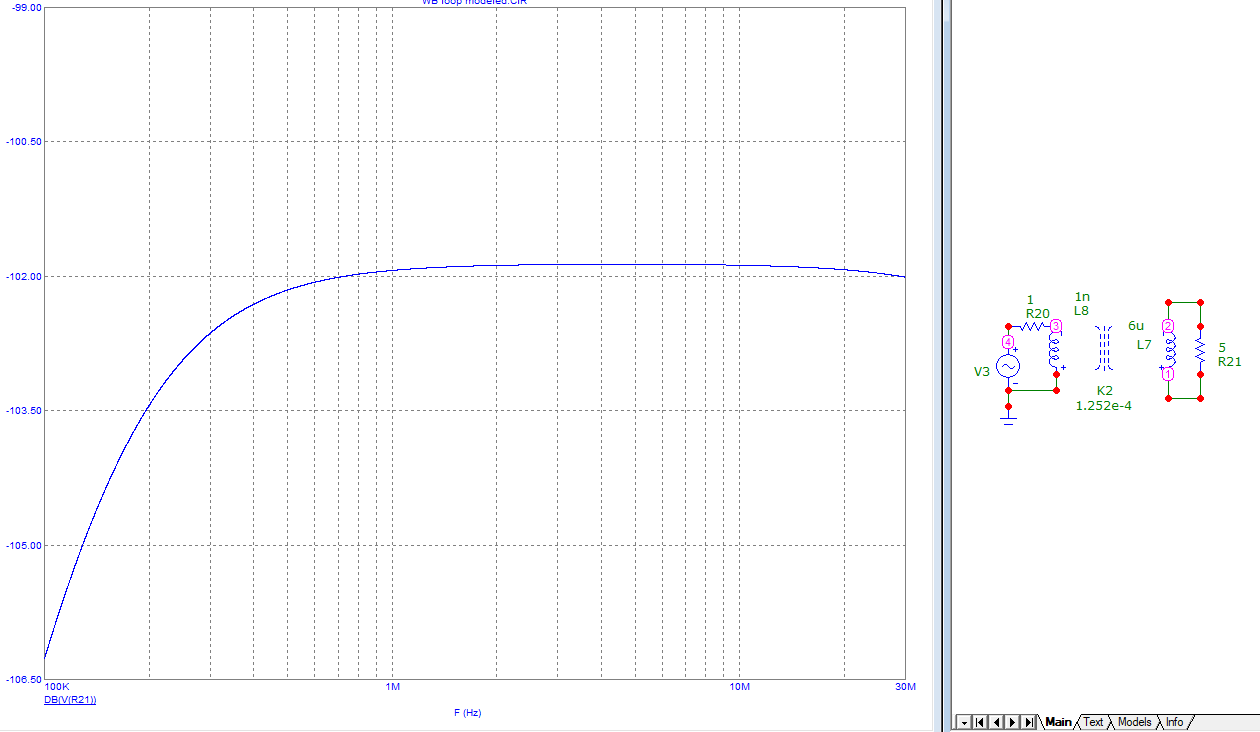Select the K2 coupling transformer symbol
Viewport: 1260px width, 732px height.
coord(1104,347)
